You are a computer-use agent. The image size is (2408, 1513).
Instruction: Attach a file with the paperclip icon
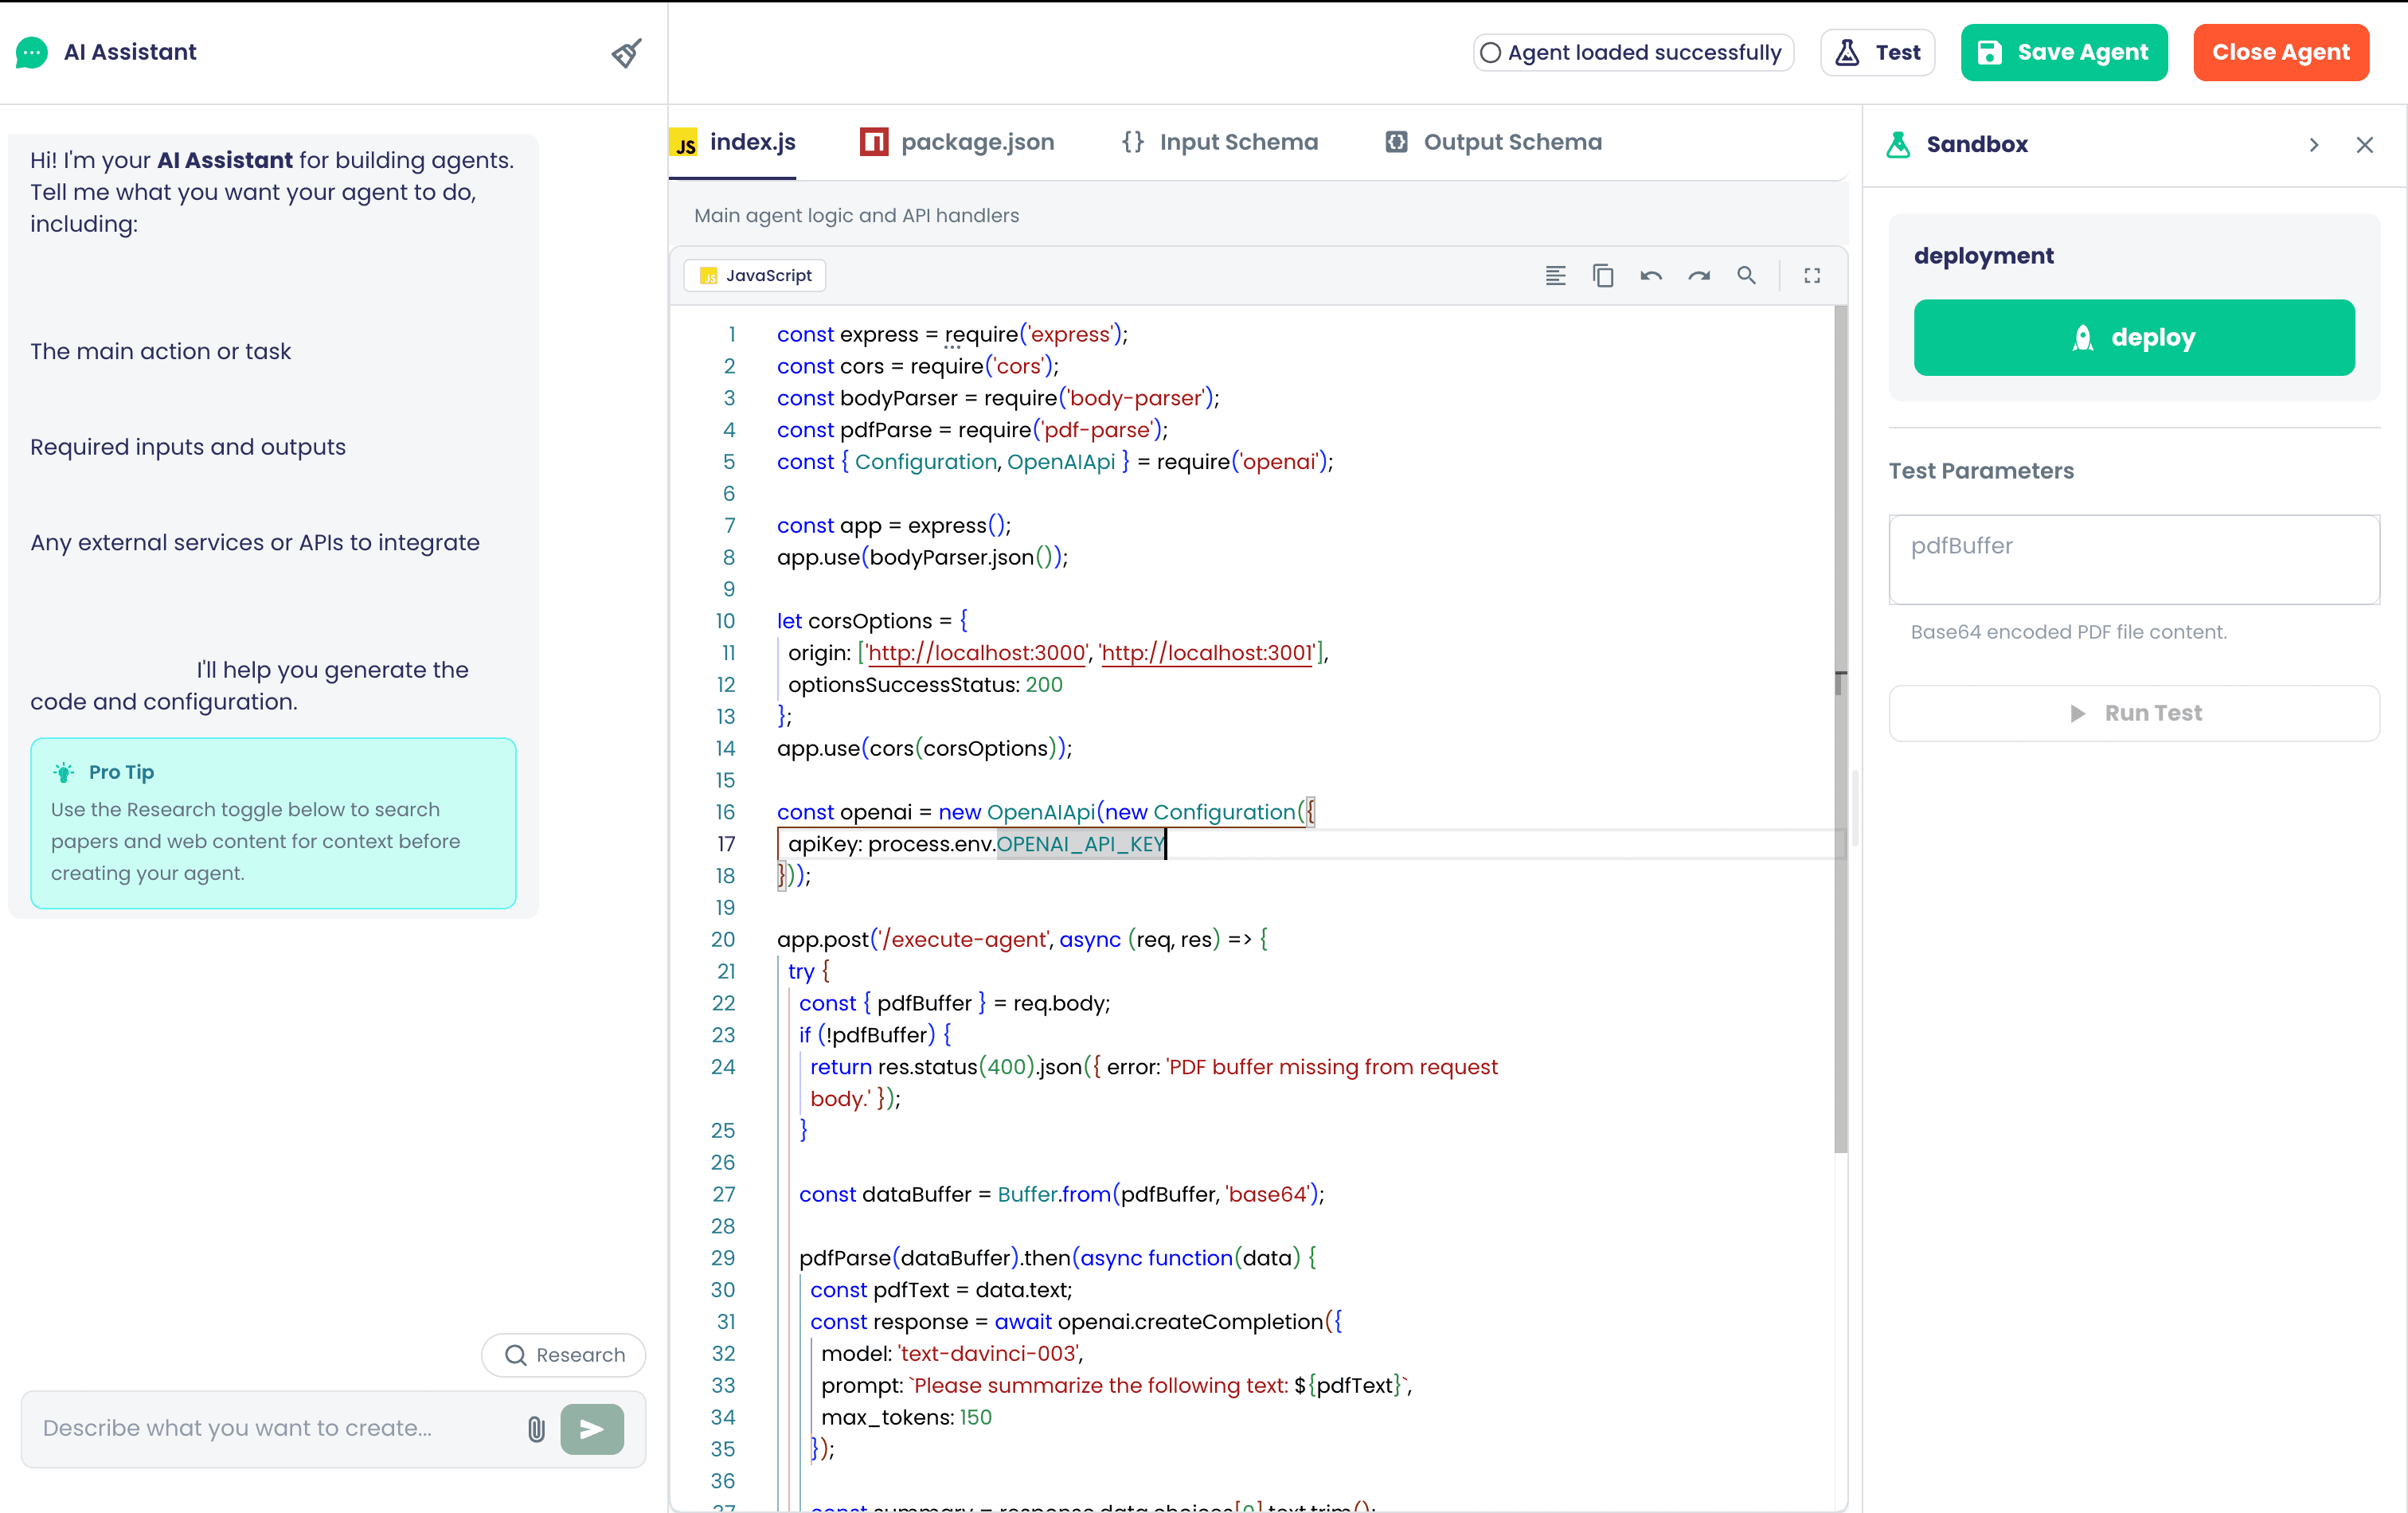537,1429
